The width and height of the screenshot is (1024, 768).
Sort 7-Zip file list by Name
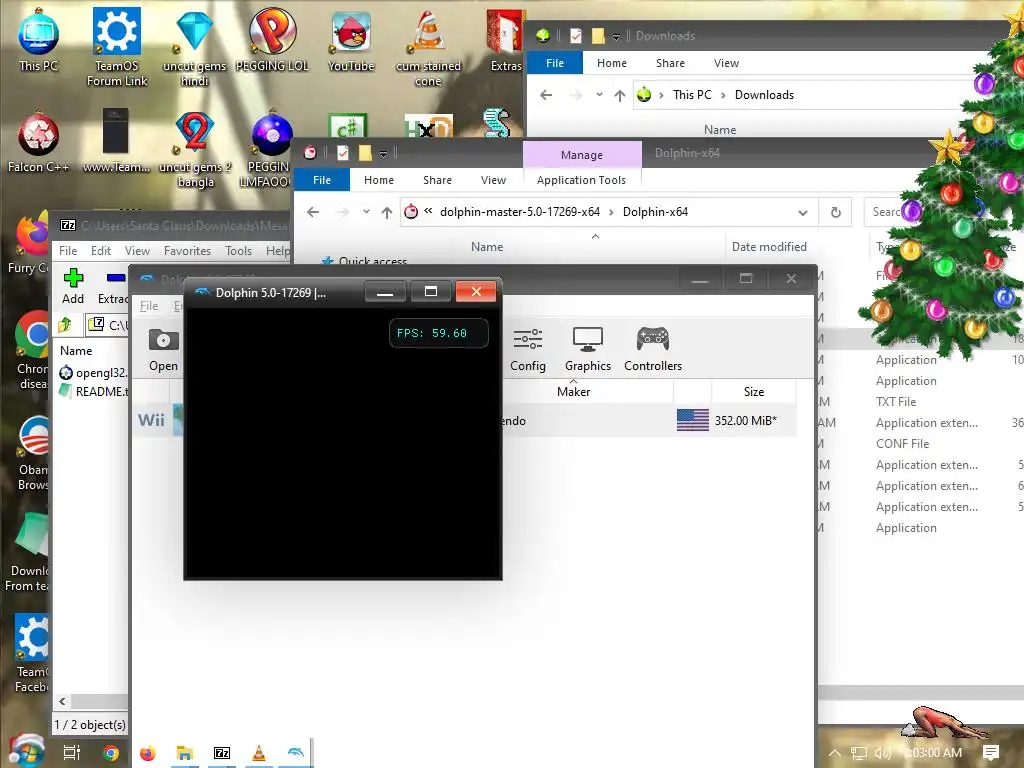coord(76,351)
